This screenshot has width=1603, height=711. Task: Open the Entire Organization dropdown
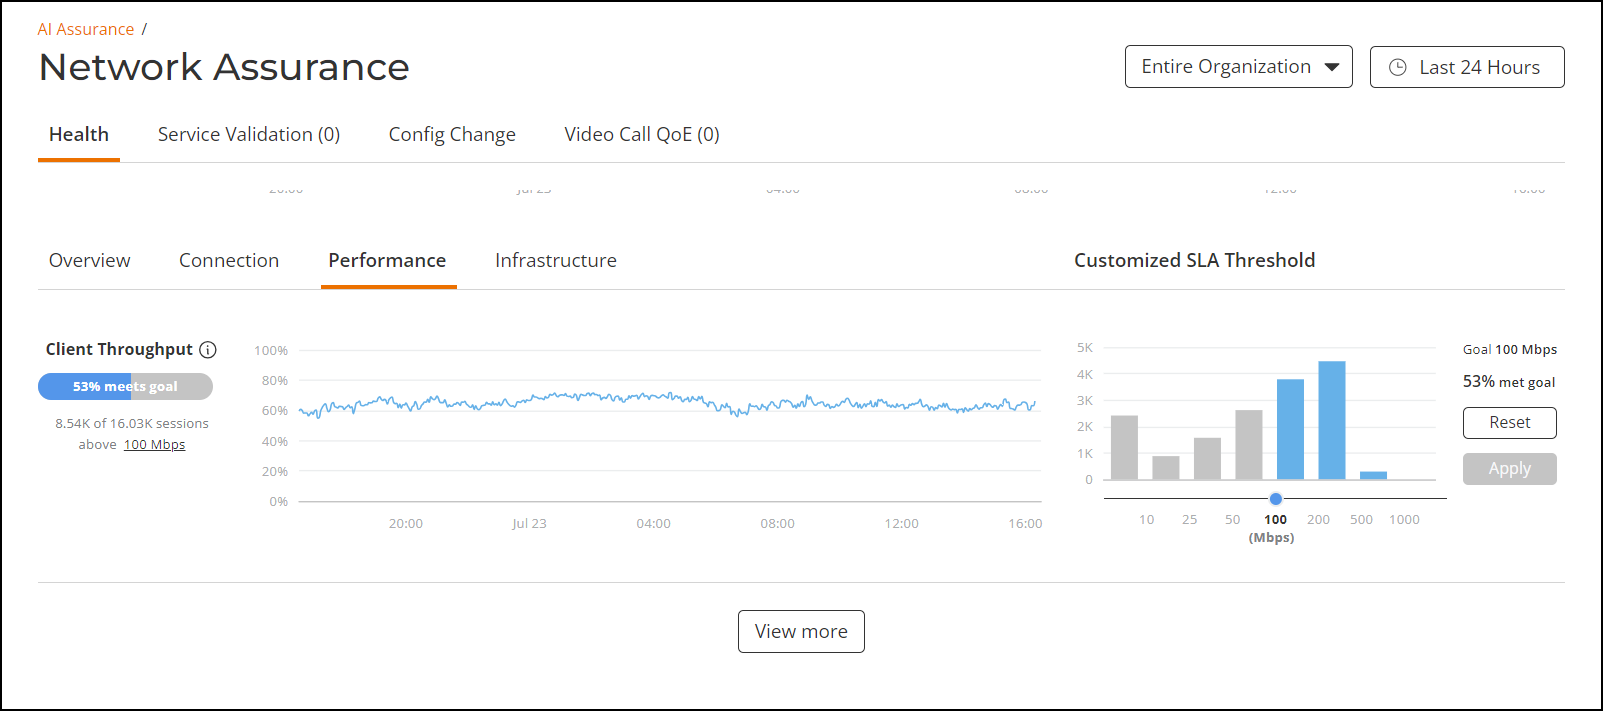(1238, 67)
